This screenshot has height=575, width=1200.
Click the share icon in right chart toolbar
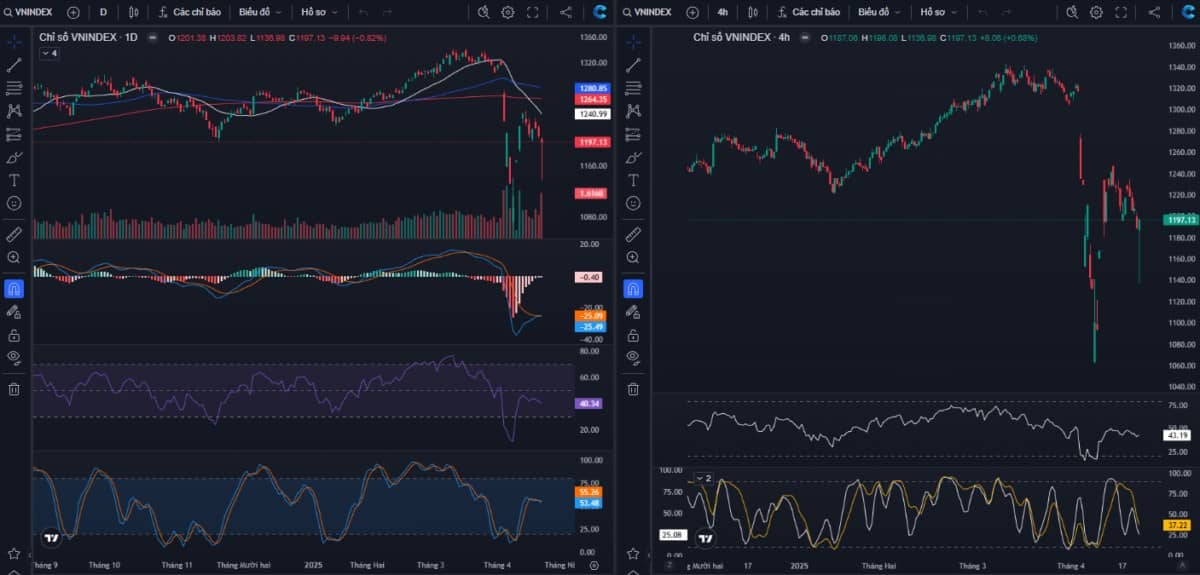(x=1154, y=12)
